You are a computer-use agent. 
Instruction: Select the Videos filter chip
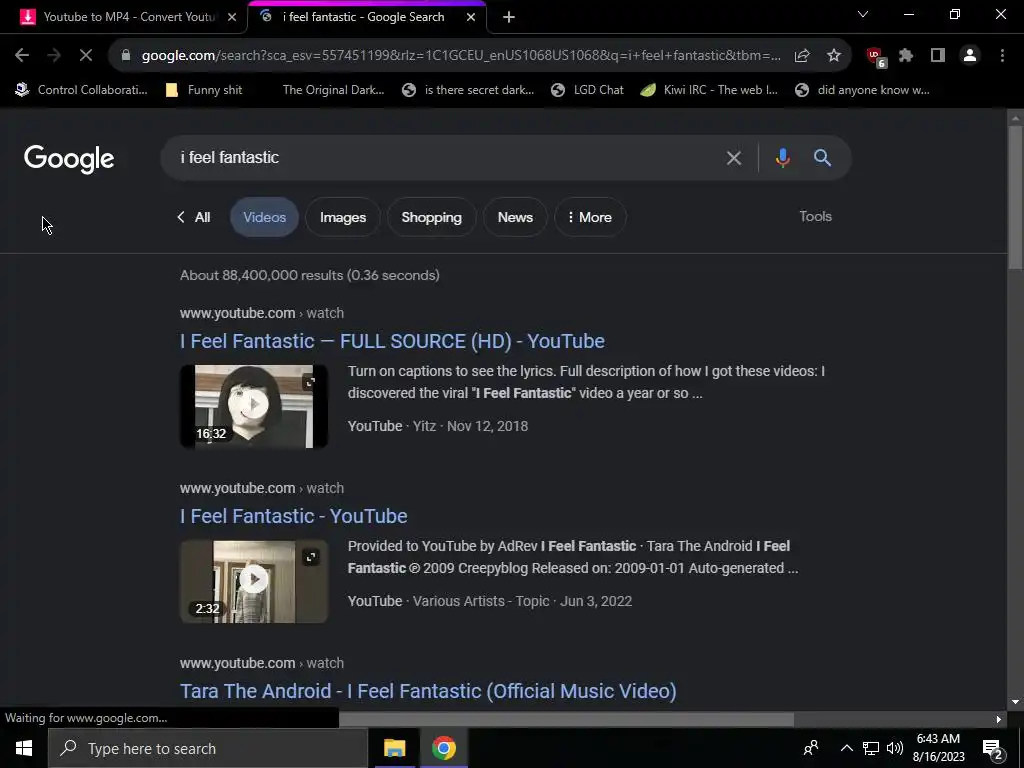click(264, 217)
